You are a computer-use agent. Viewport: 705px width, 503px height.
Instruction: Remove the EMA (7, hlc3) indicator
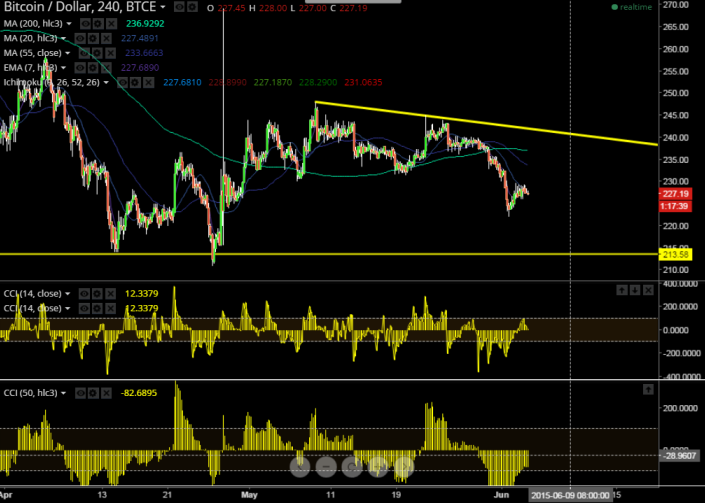[x=106, y=68]
